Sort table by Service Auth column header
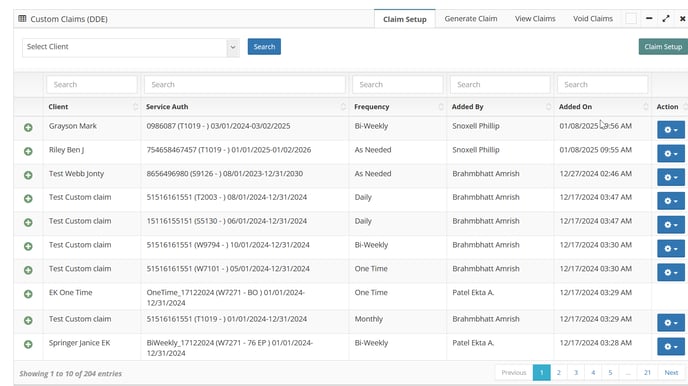 pos(245,107)
